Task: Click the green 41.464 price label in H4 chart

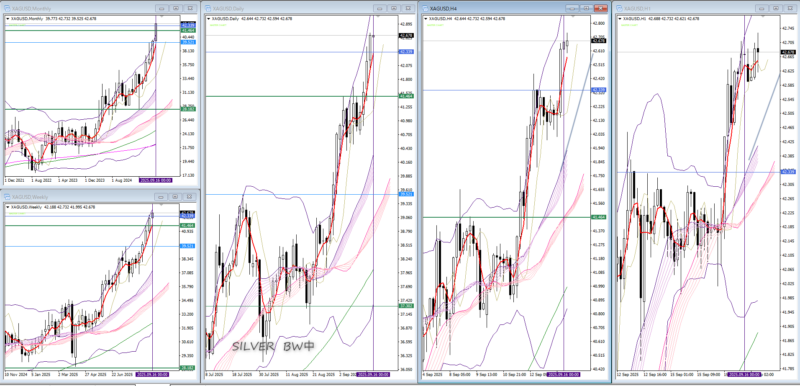Action: [598, 217]
